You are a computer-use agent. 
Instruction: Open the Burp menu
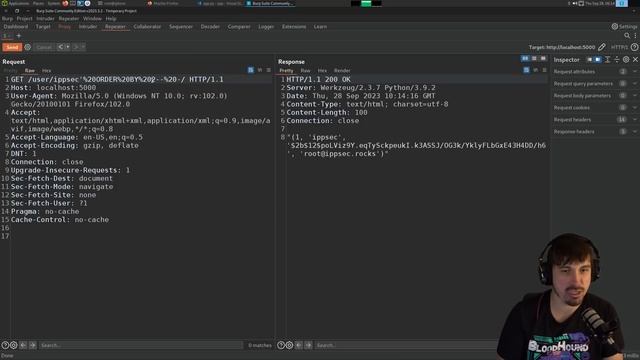[x=7, y=19]
